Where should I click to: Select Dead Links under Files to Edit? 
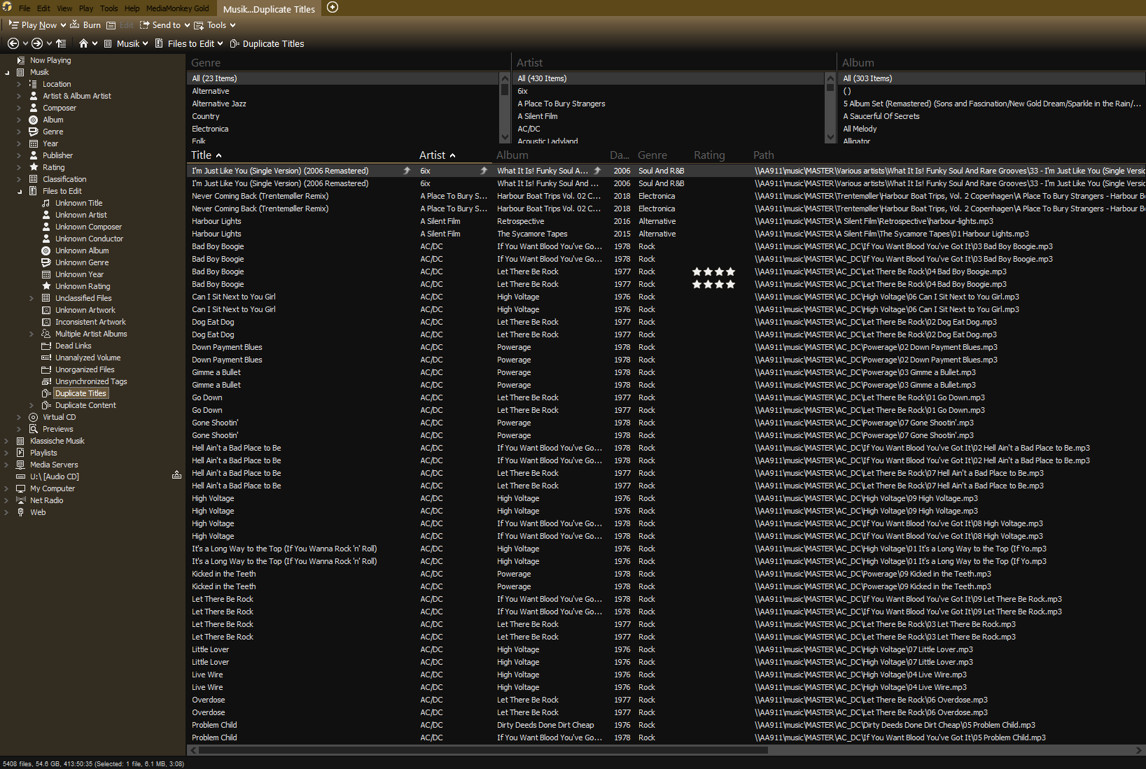coord(73,346)
